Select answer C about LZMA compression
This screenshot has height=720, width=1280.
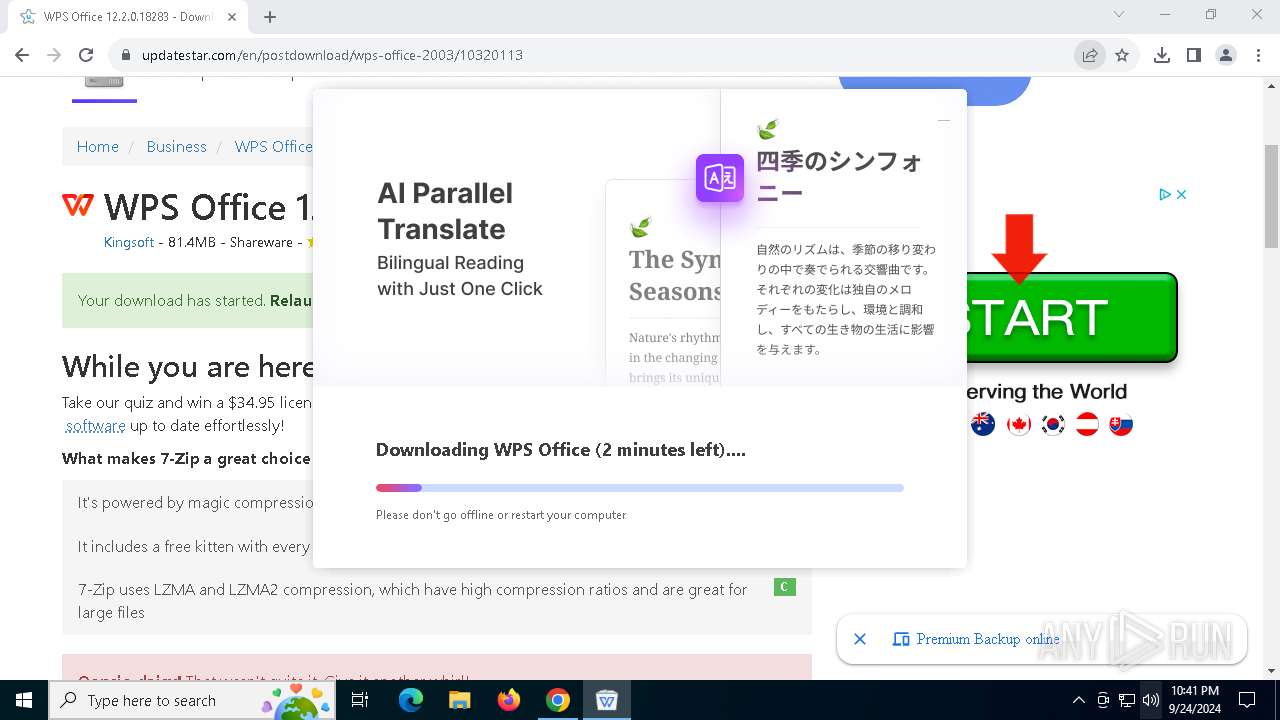click(785, 587)
